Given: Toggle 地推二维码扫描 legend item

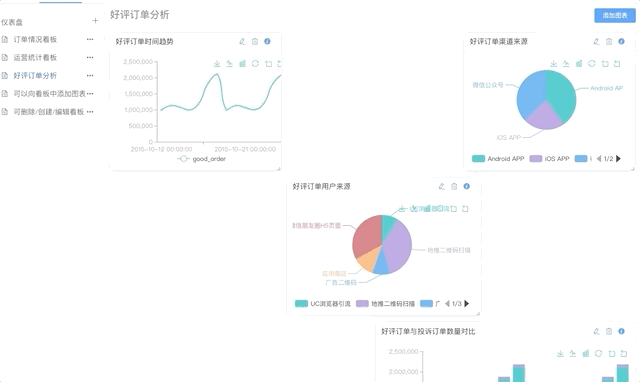Looking at the screenshot, I should [x=385, y=304].
